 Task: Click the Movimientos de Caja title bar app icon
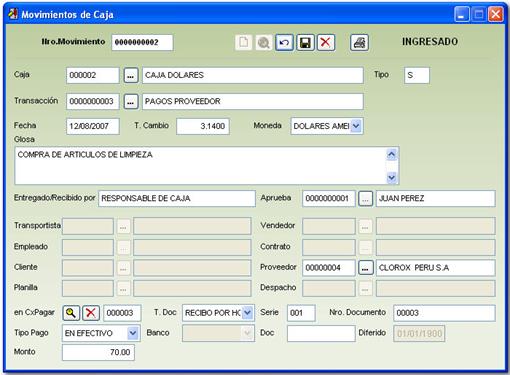(13, 14)
